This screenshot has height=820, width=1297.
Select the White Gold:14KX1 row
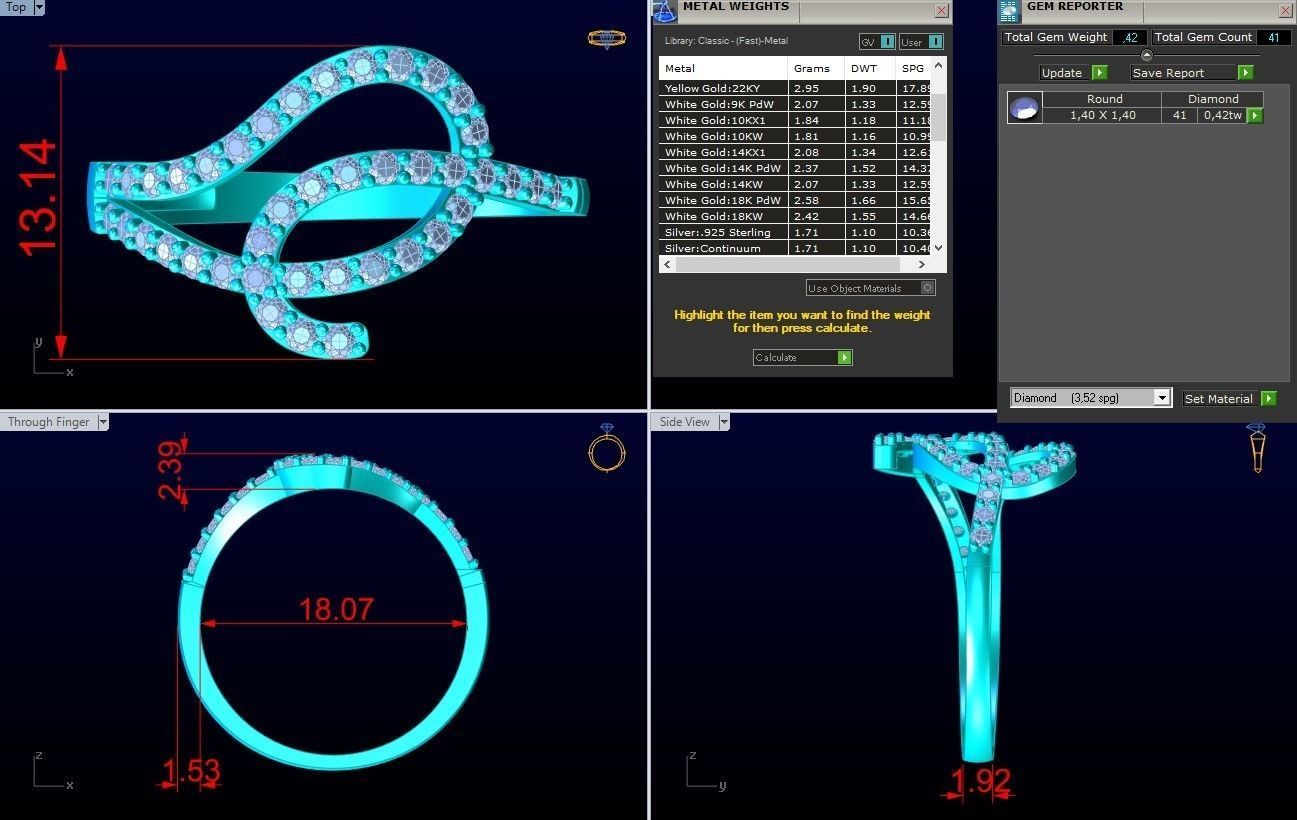pyautogui.click(x=795, y=152)
